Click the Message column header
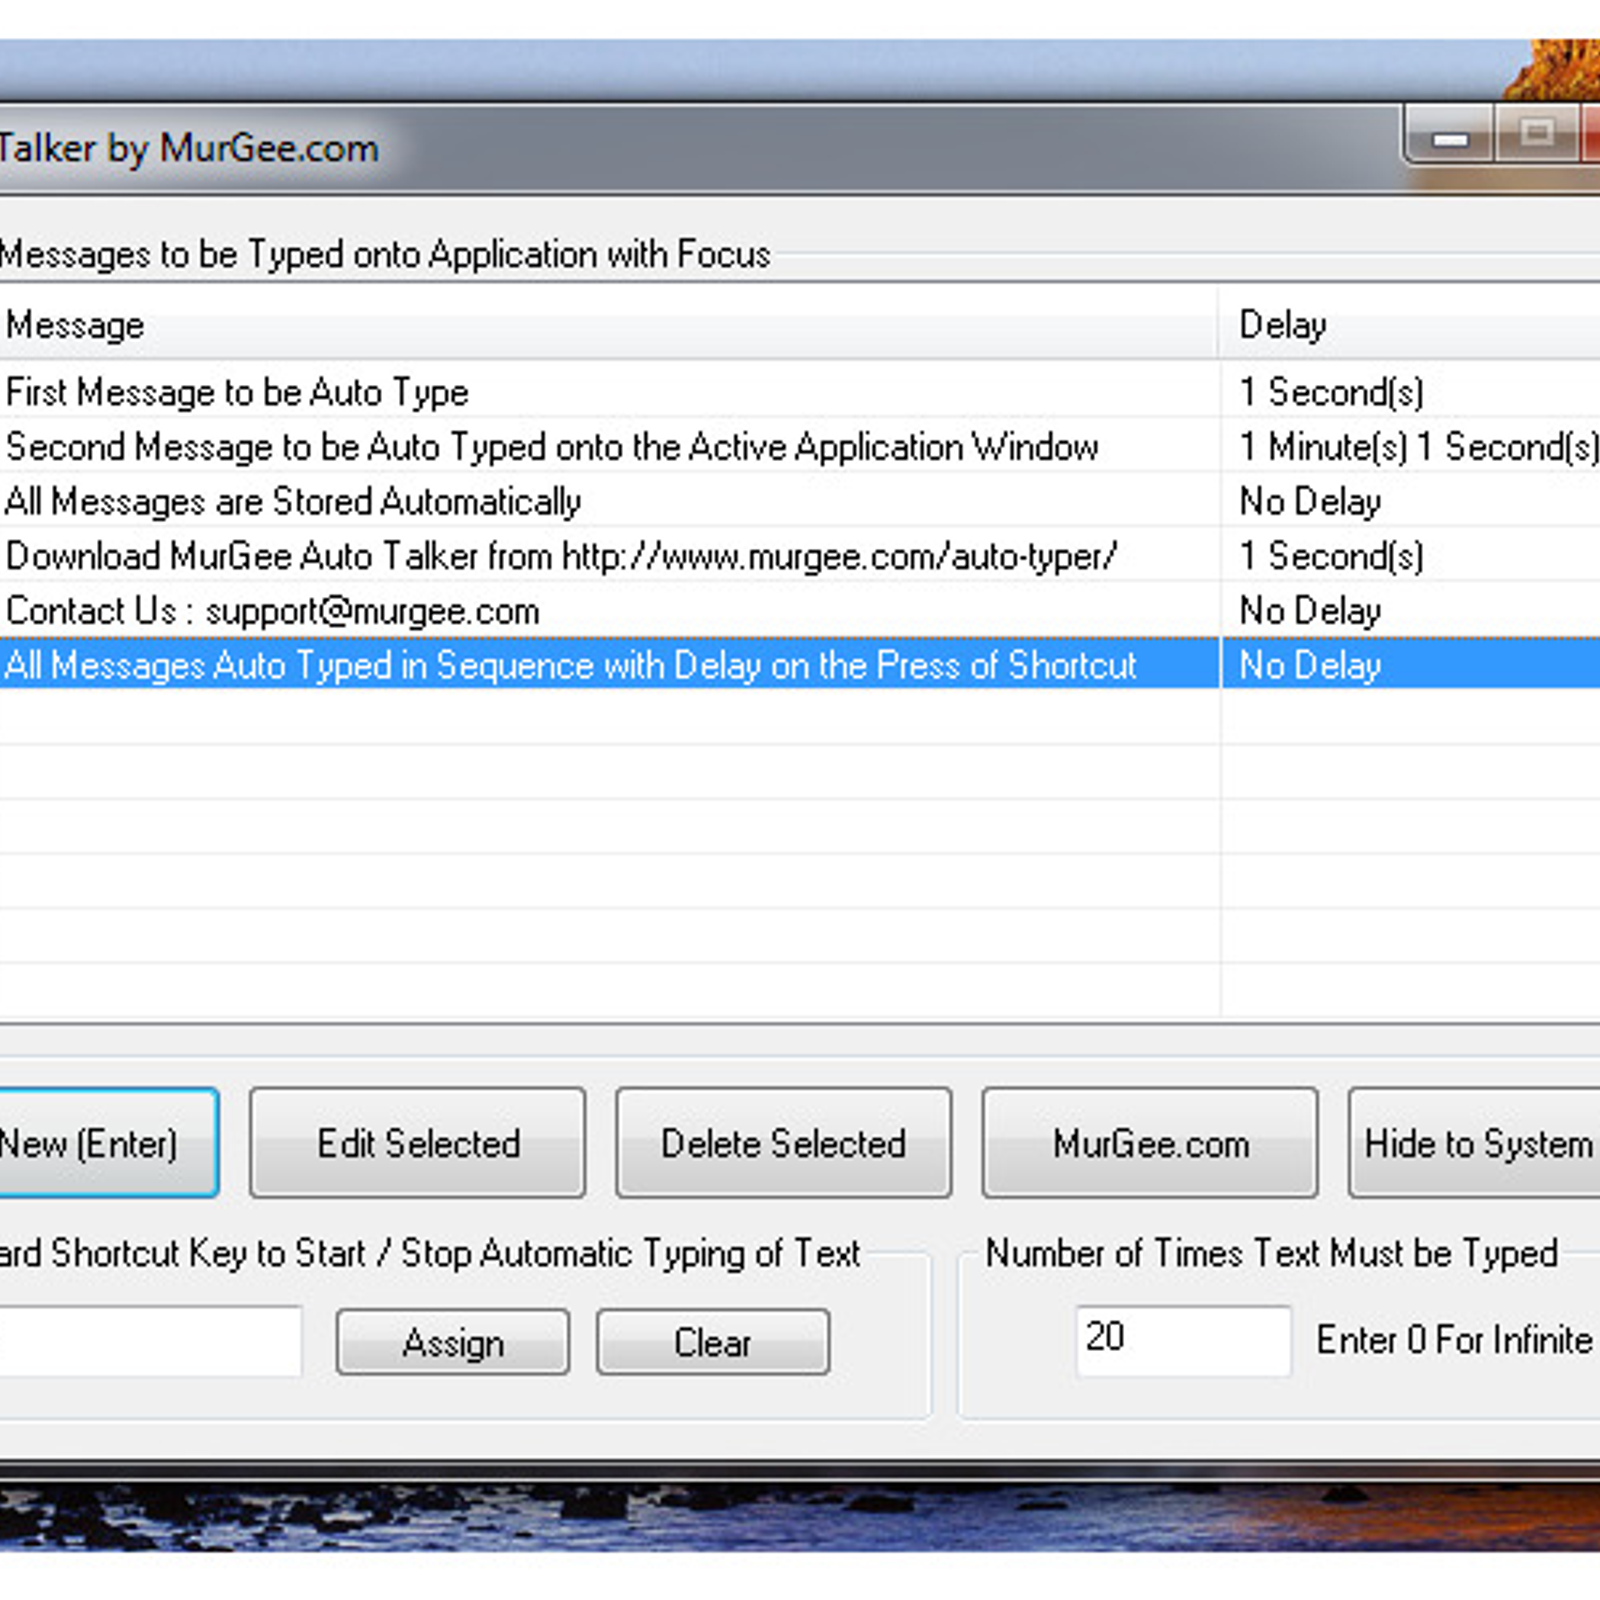This screenshot has width=1600, height=1600. click(609, 325)
